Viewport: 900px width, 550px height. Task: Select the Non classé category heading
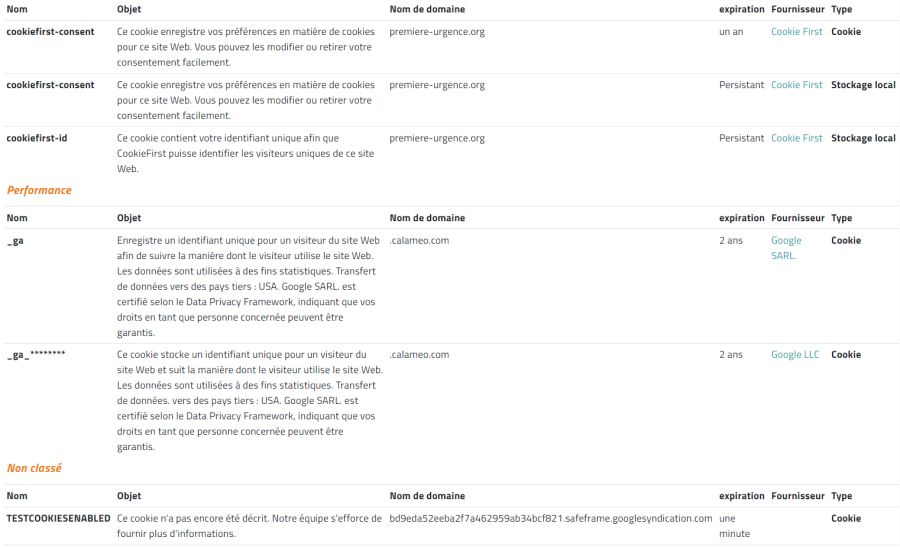[x=34, y=468]
